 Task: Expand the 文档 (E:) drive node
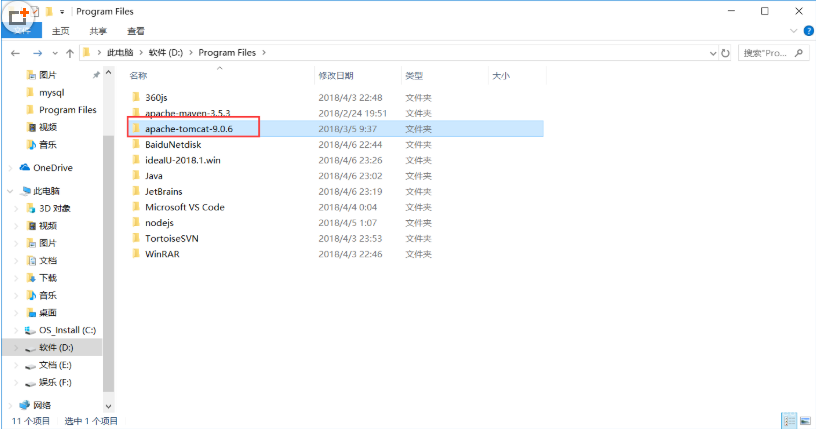[x=16, y=365]
